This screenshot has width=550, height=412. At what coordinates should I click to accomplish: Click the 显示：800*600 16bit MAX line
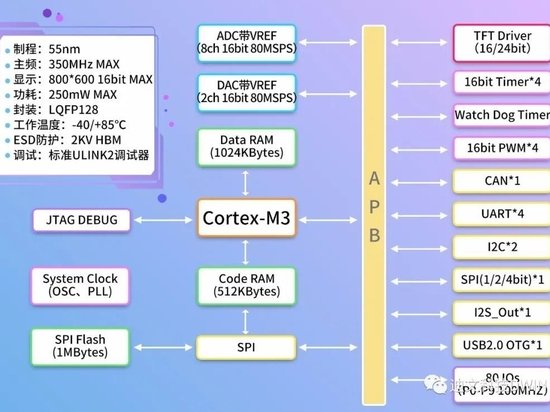tap(83, 79)
